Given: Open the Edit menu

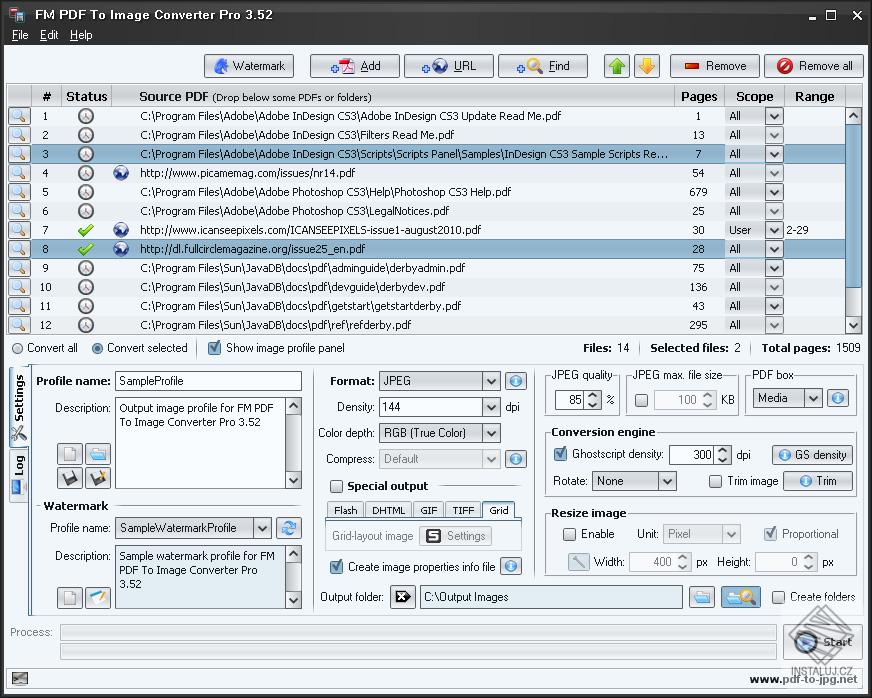Looking at the screenshot, I should pos(49,35).
